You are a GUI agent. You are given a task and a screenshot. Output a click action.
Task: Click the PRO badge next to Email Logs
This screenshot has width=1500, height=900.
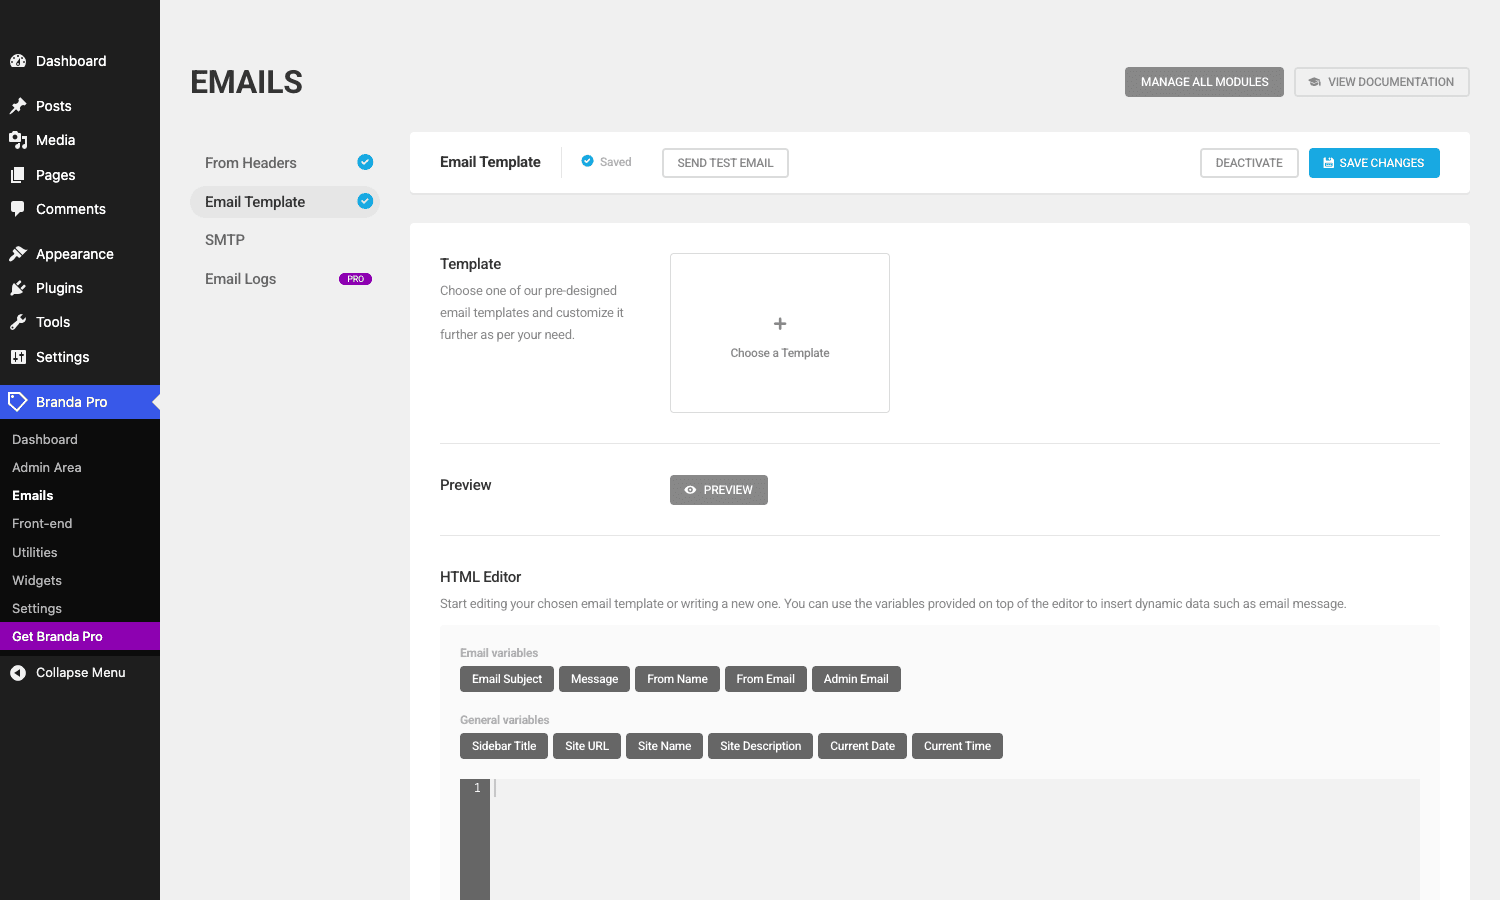point(355,279)
